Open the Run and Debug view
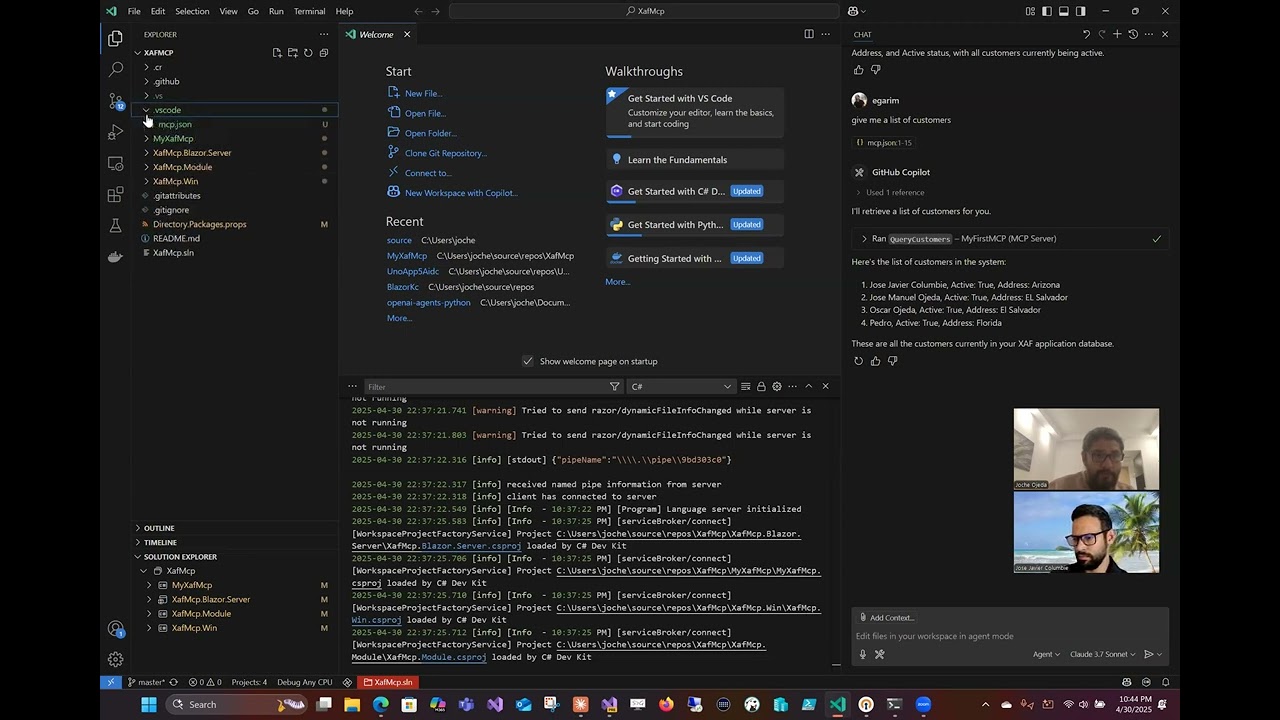The width and height of the screenshot is (1280, 720). [116, 132]
